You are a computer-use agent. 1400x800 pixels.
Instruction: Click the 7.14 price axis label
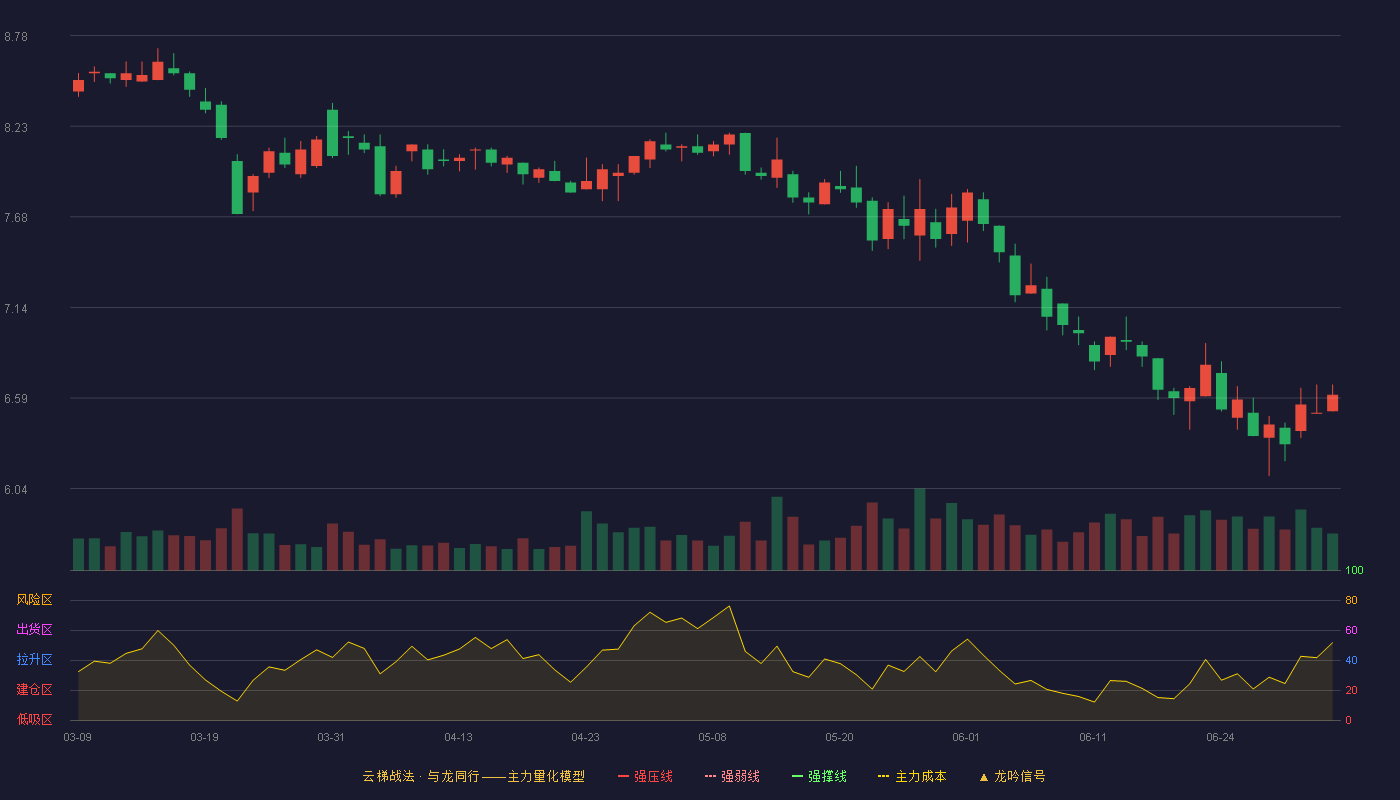[x=16, y=309]
